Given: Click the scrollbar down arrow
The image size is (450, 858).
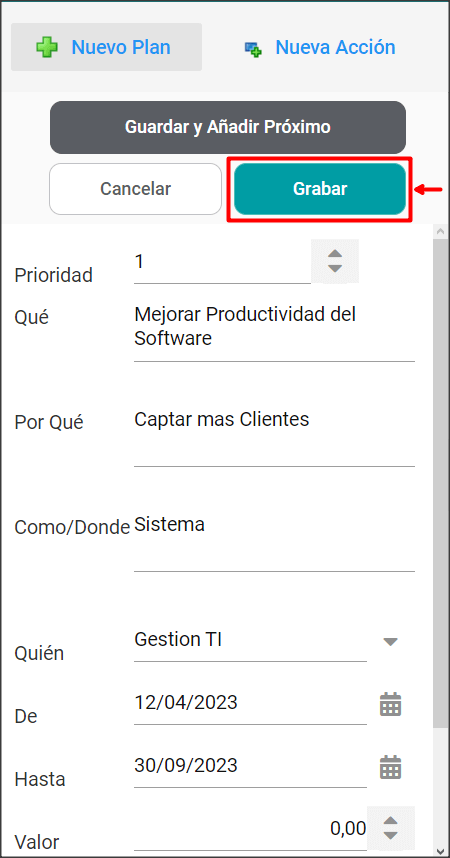Looking at the screenshot, I should (440, 850).
